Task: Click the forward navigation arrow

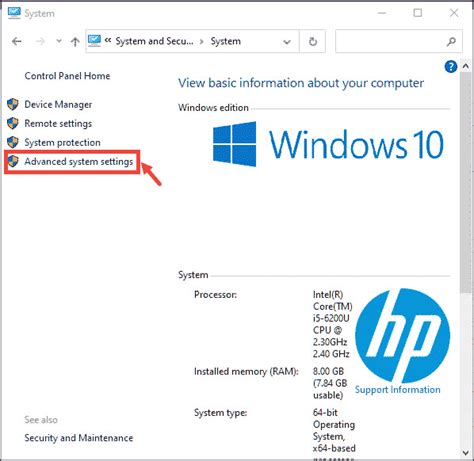Action: tap(40, 41)
